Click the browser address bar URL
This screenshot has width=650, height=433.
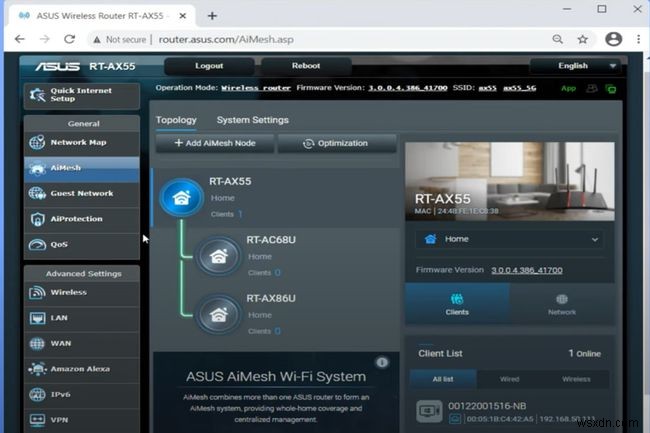(x=226, y=39)
